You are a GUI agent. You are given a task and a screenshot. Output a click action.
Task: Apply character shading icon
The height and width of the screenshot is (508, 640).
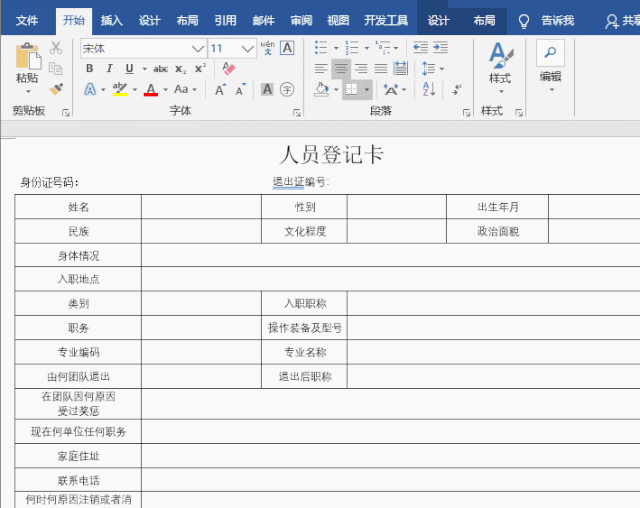coord(267,89)
